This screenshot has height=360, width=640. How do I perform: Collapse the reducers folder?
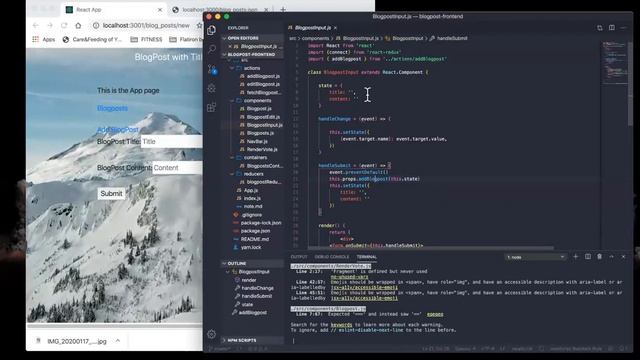point(253,174)
